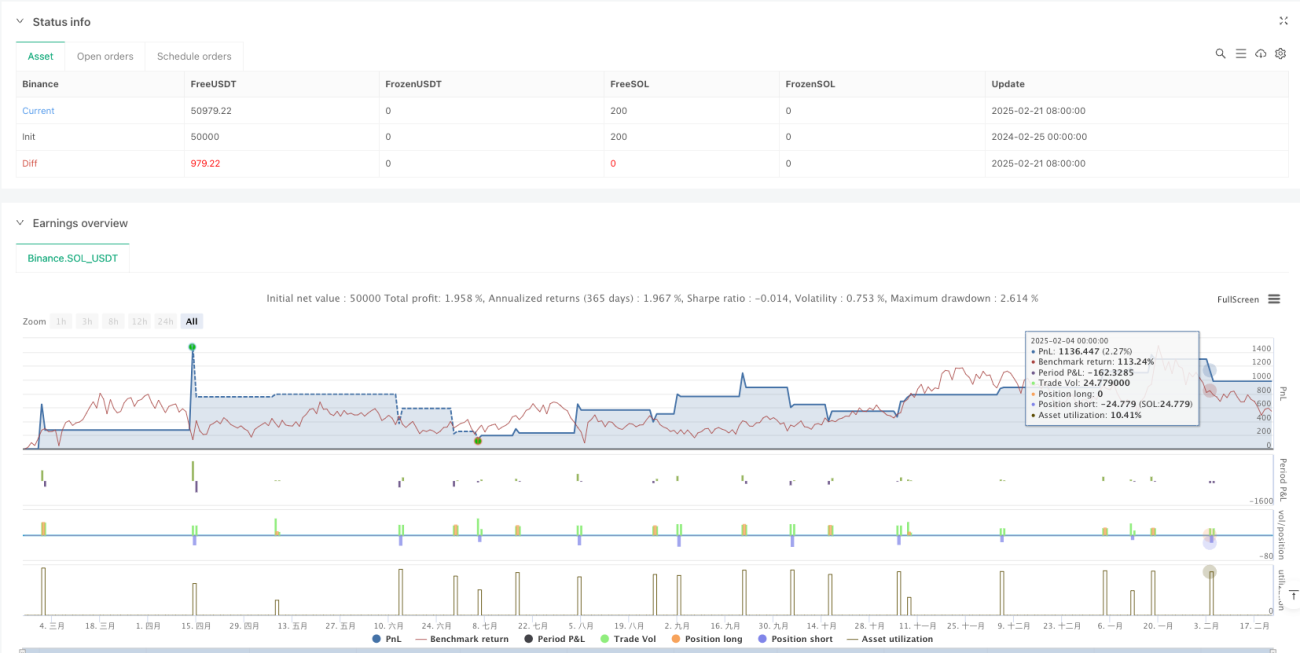Select the 1h zoom range button
Image resolution: width=1300 pixels, height=653 pixels.
coord(62,321)
